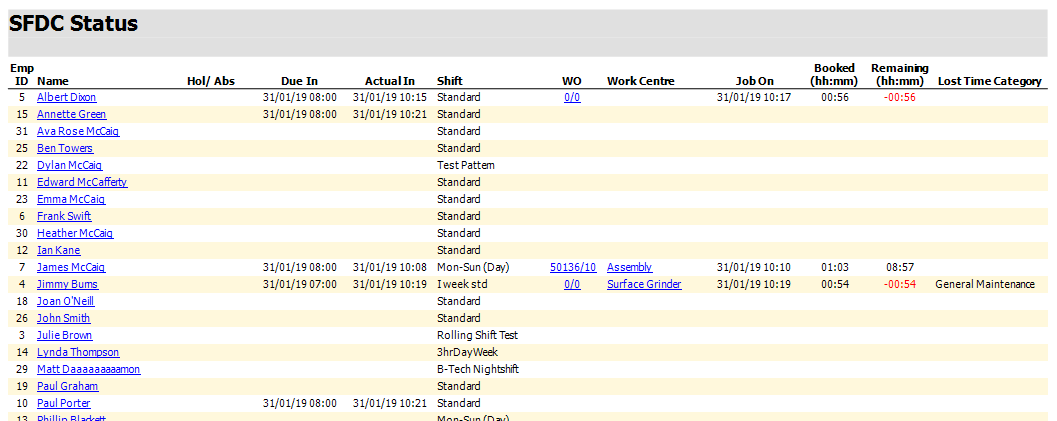Viewport: 1057px width, 421px height.
Task: Click the Booked (hh:mm) column header
Action: (x=835, y=74)
